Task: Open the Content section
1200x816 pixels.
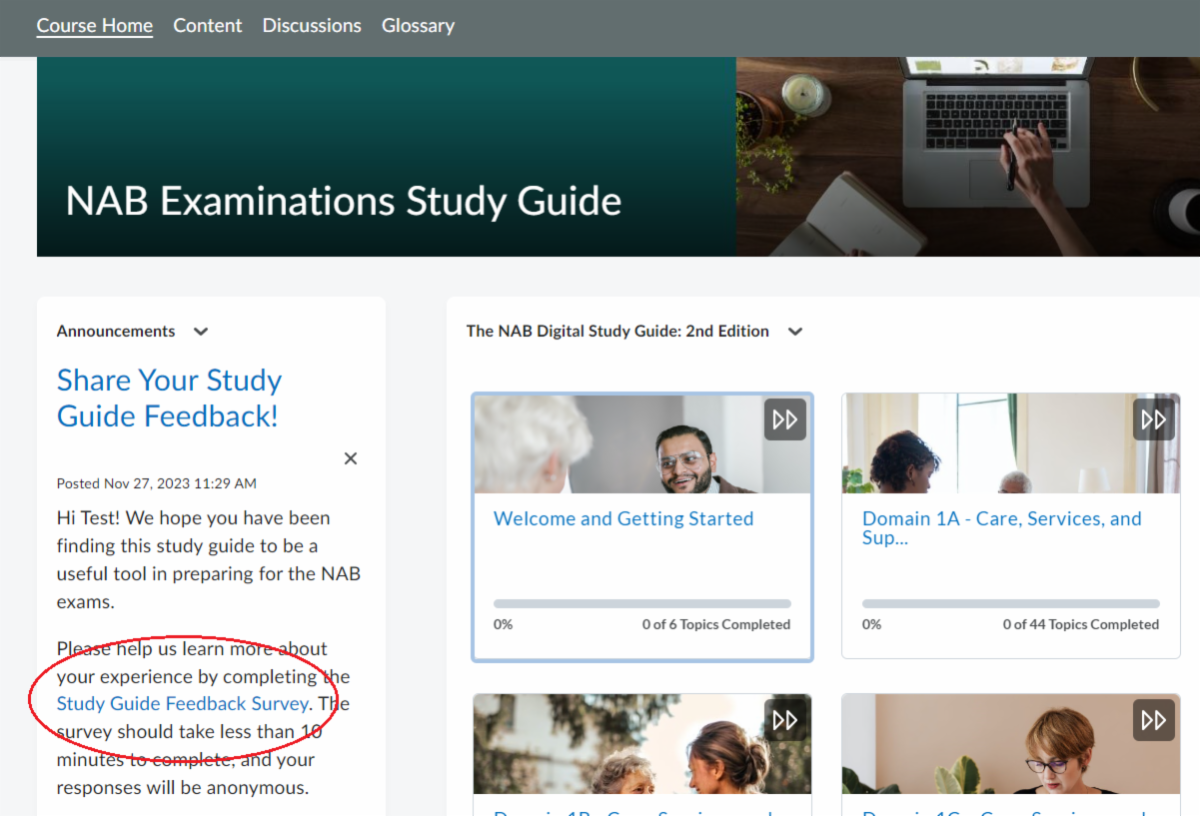Action: click(207, 25)
